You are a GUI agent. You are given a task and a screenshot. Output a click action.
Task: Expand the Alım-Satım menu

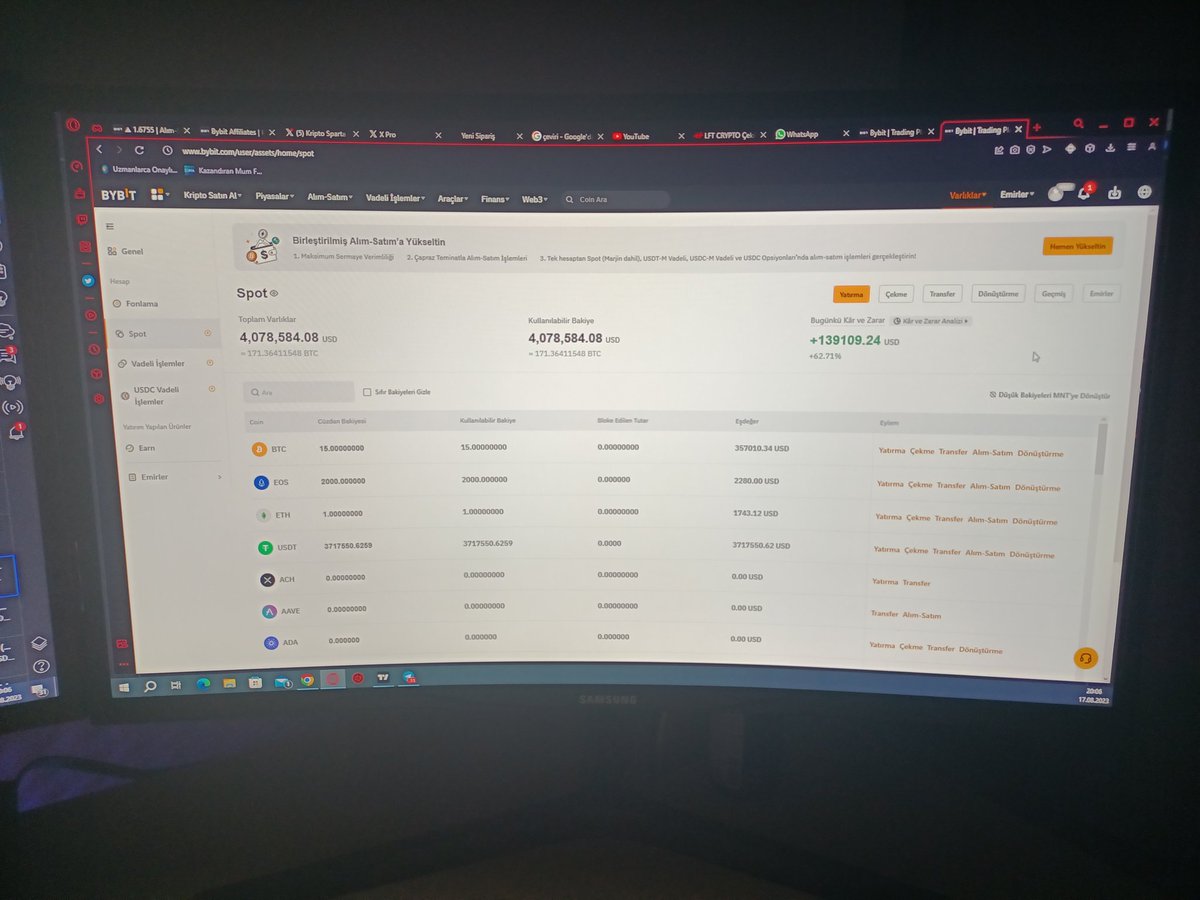[330, 197]
